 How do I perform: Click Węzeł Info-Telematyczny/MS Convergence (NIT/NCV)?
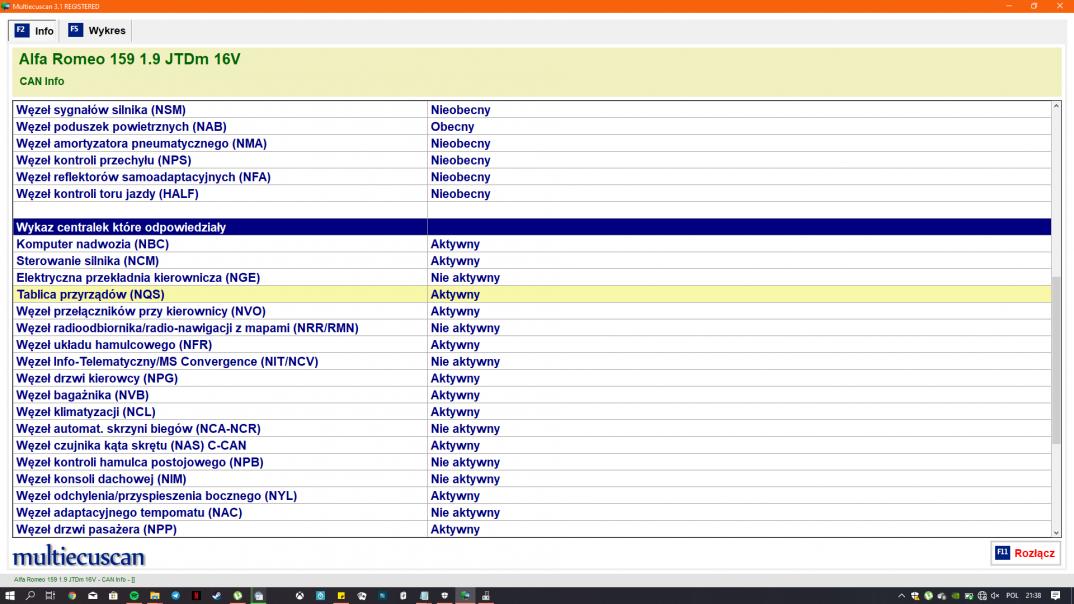532,362
